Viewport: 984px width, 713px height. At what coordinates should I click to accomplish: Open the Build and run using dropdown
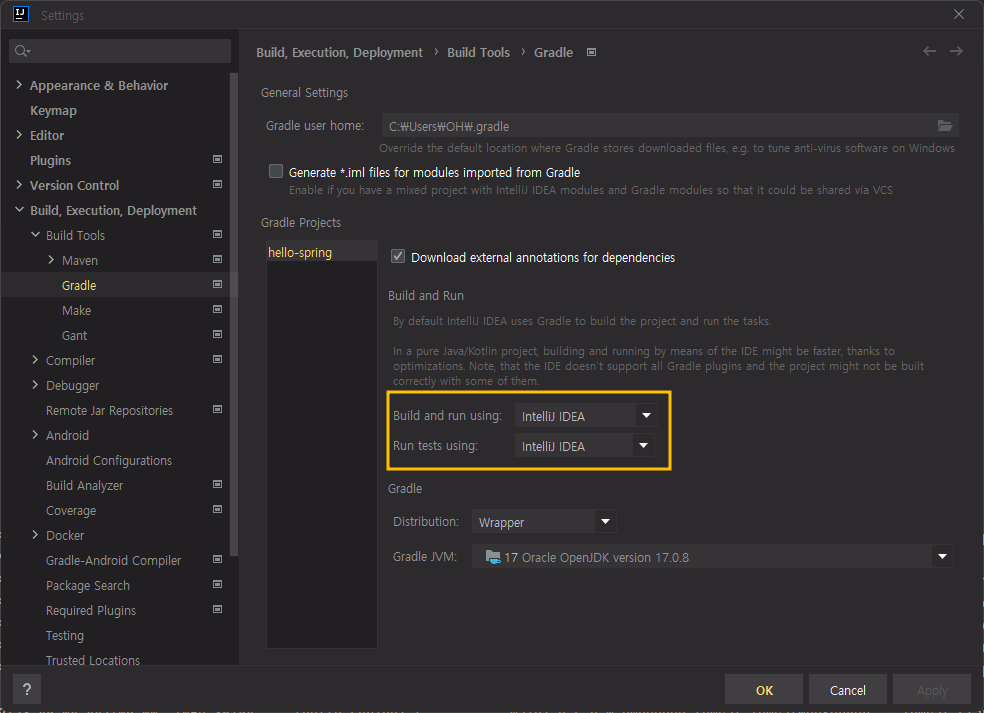click(586, 415)
